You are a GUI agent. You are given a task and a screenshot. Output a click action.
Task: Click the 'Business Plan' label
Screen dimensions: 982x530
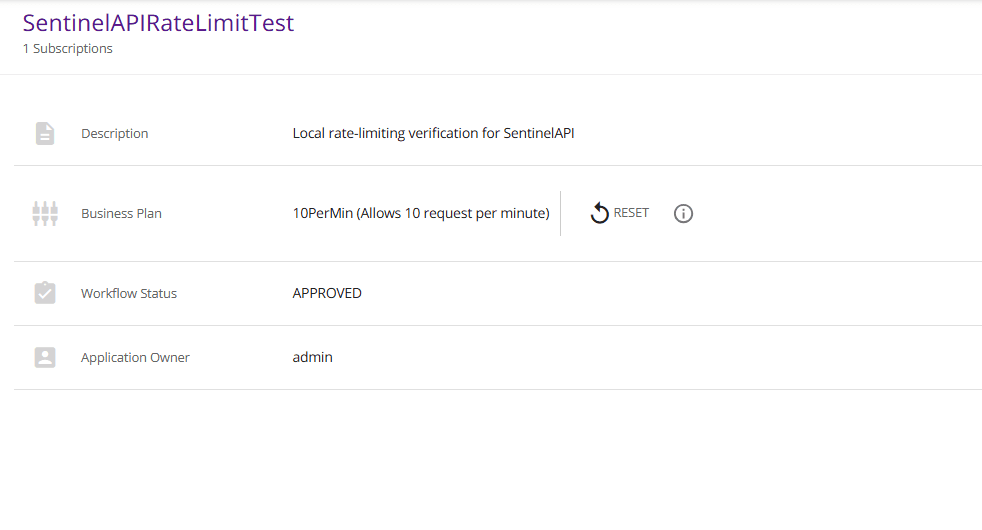[x=121, y=214]
